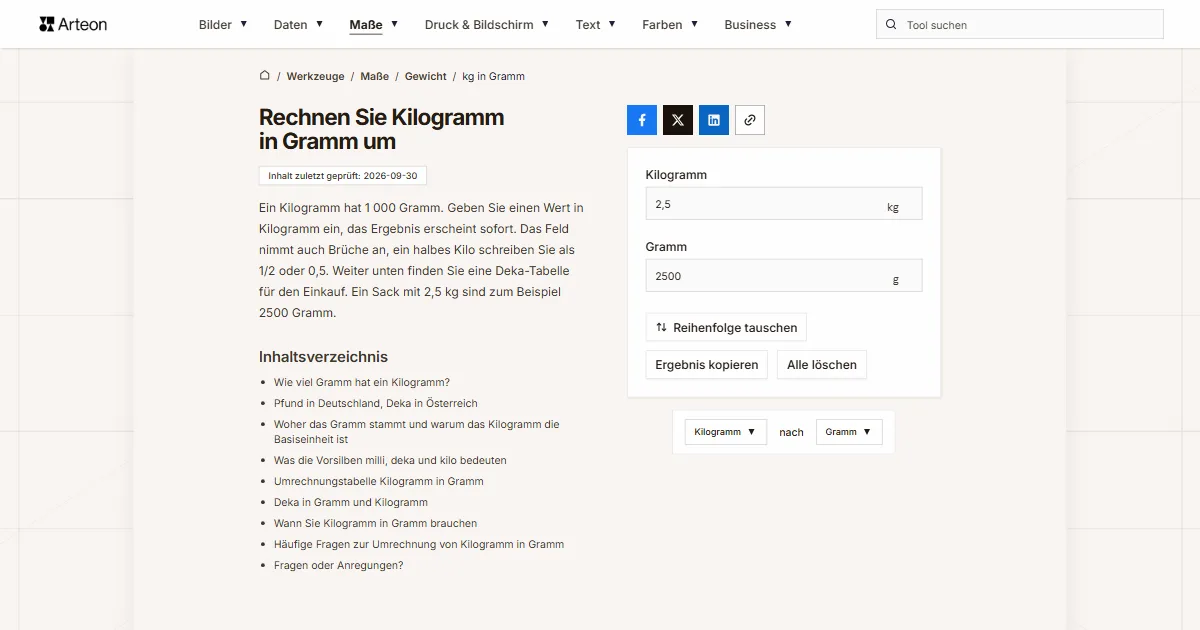
Task: Open the Druck & Bildschirm menu
Action: 487,25
